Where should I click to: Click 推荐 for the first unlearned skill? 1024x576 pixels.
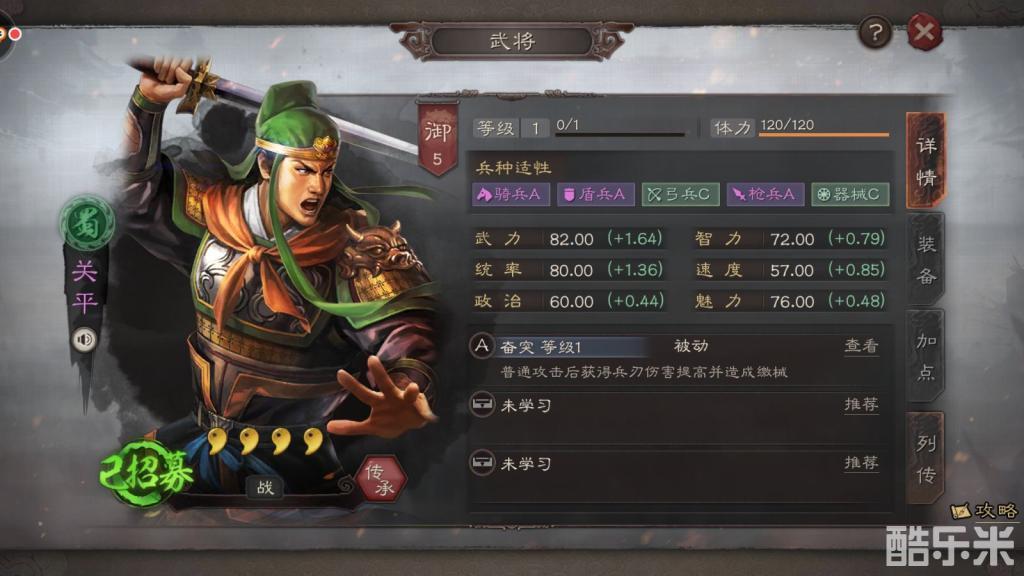[x=861, y=405]
